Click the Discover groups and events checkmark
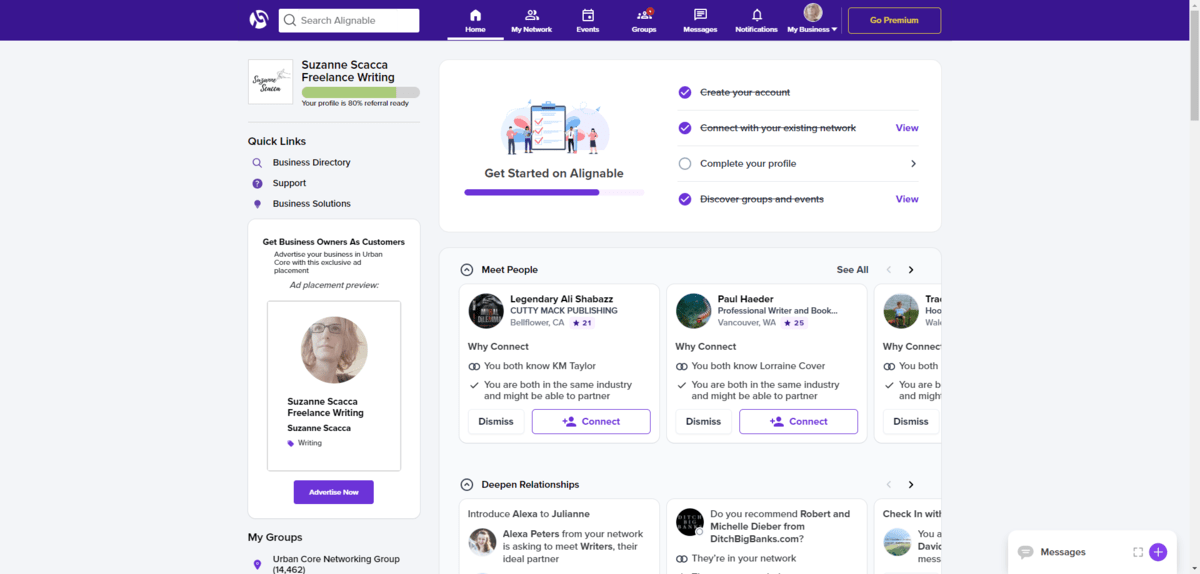 click(x=685, y=199)
